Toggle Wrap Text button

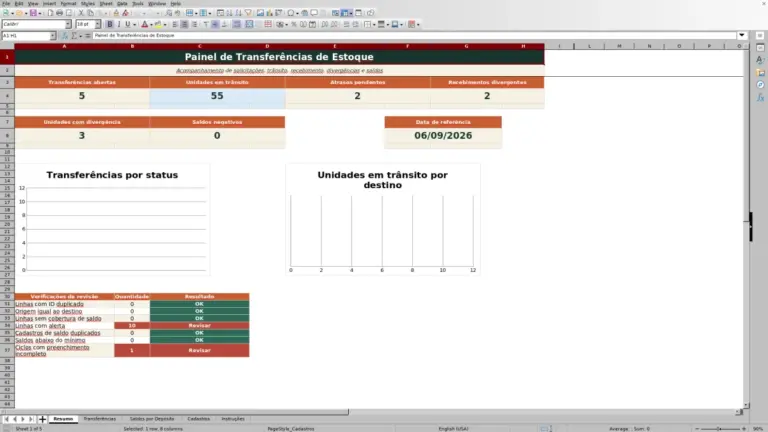coord(237,24)
